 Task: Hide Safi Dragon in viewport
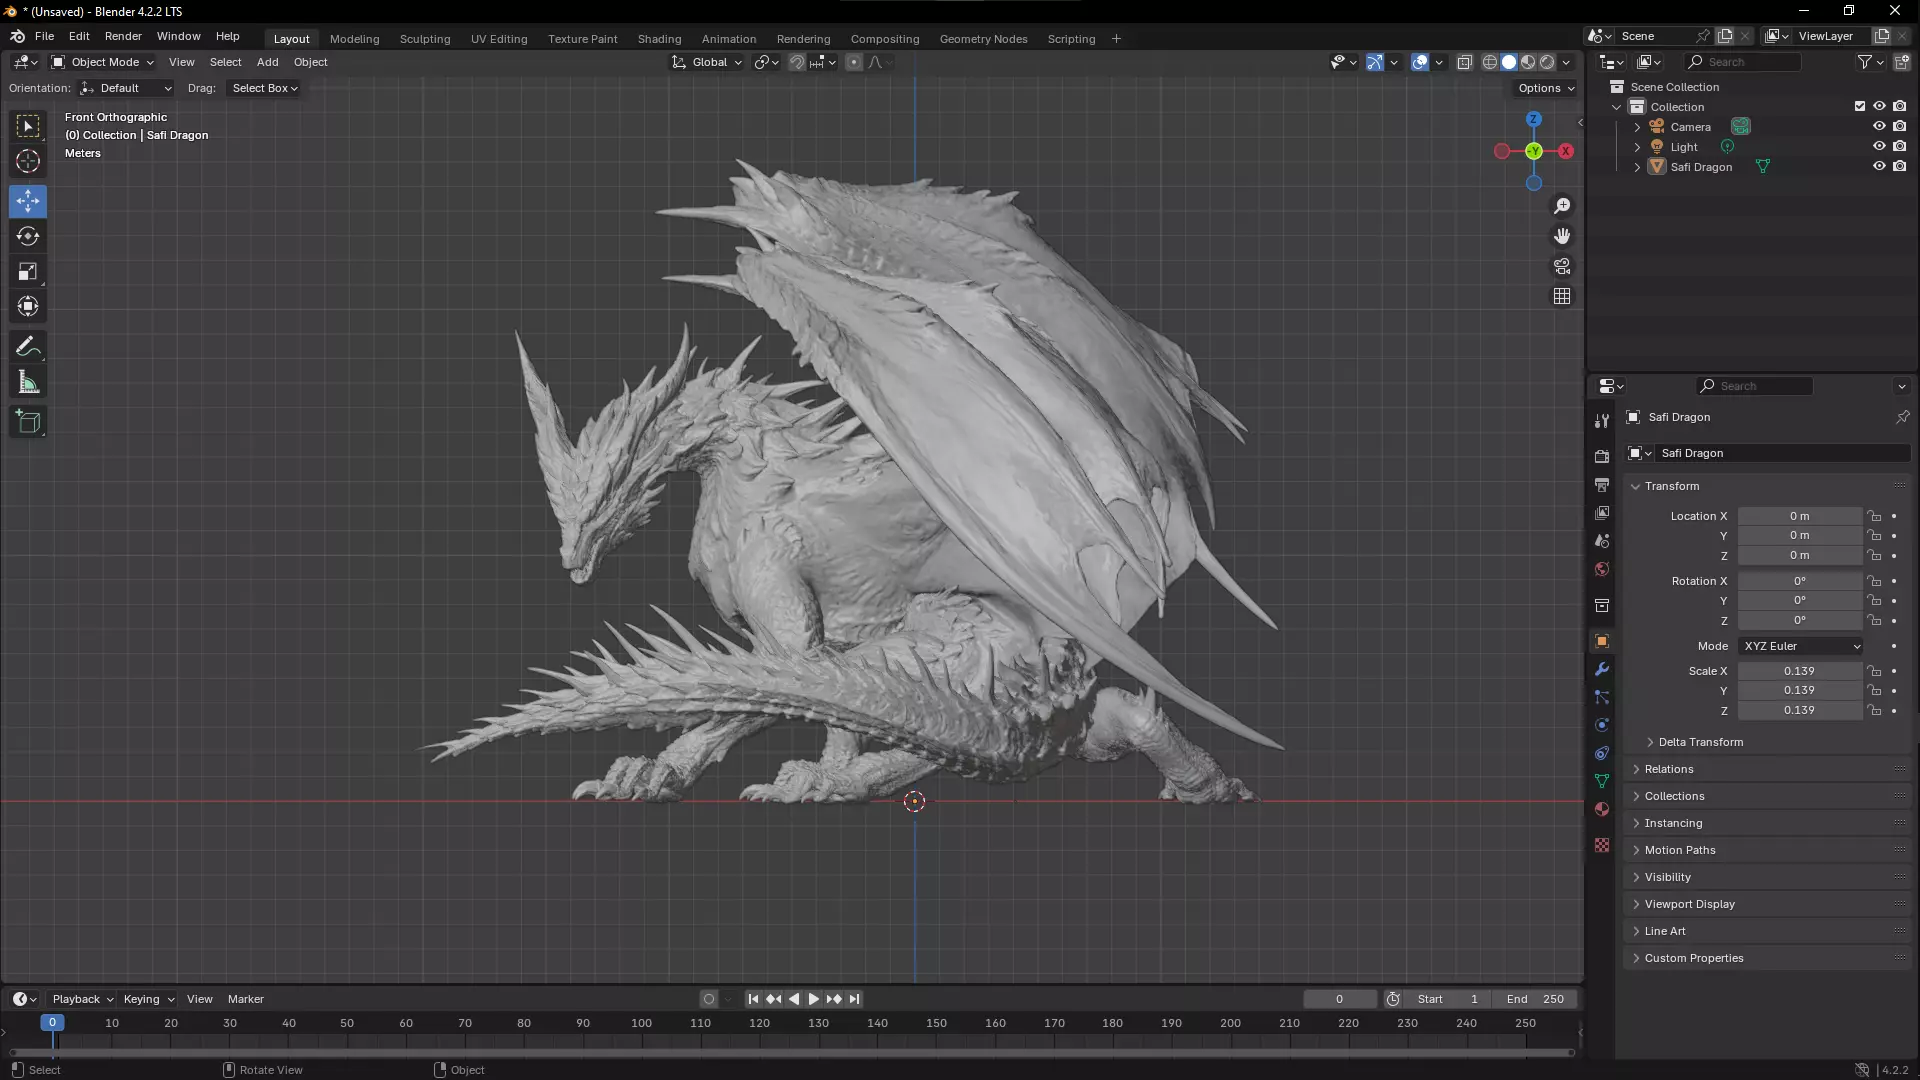[x=1879, y=167]
